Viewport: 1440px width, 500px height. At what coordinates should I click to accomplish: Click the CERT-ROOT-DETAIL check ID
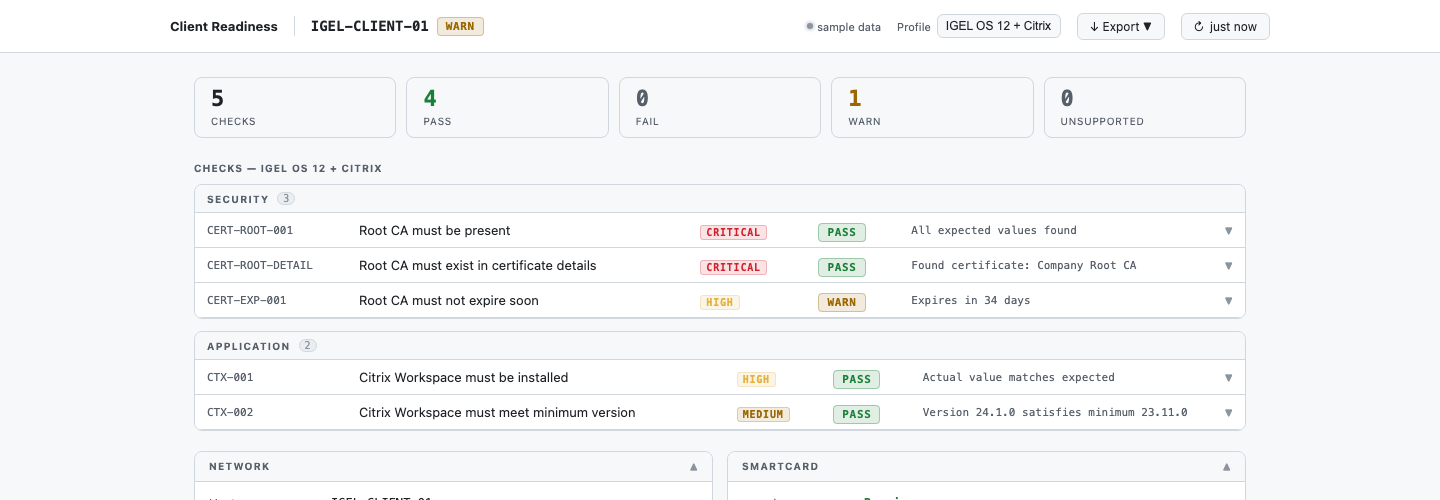pyautogui.click(x=260, y=266)
